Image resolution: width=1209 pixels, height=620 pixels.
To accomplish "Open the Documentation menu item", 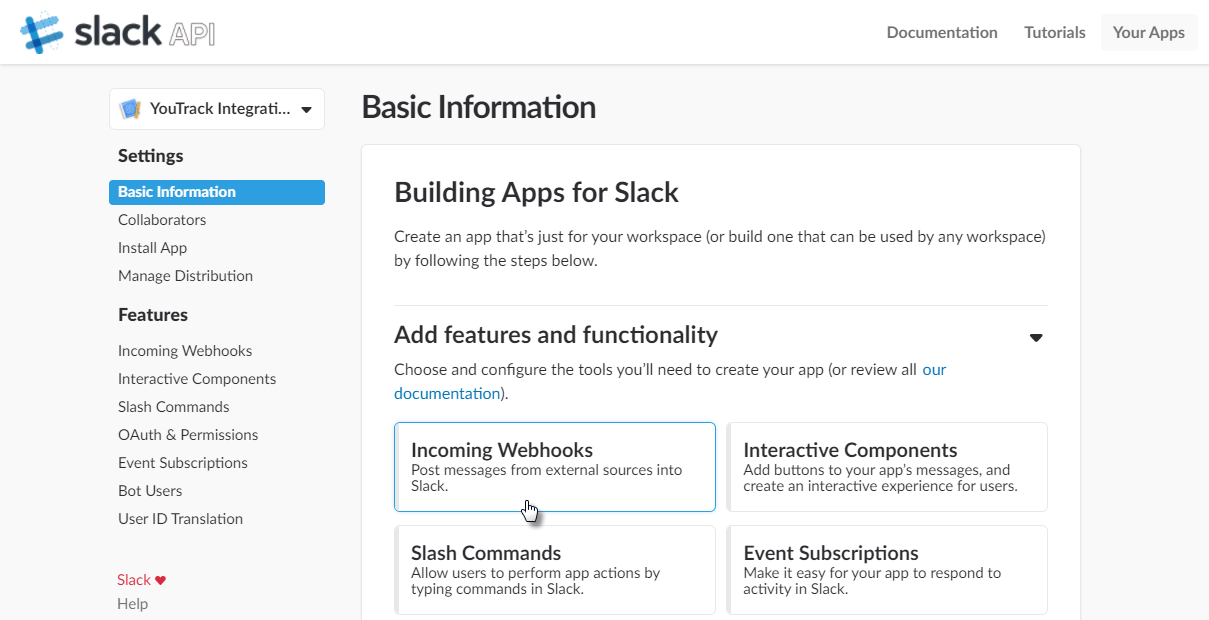I will click(941, 32).
